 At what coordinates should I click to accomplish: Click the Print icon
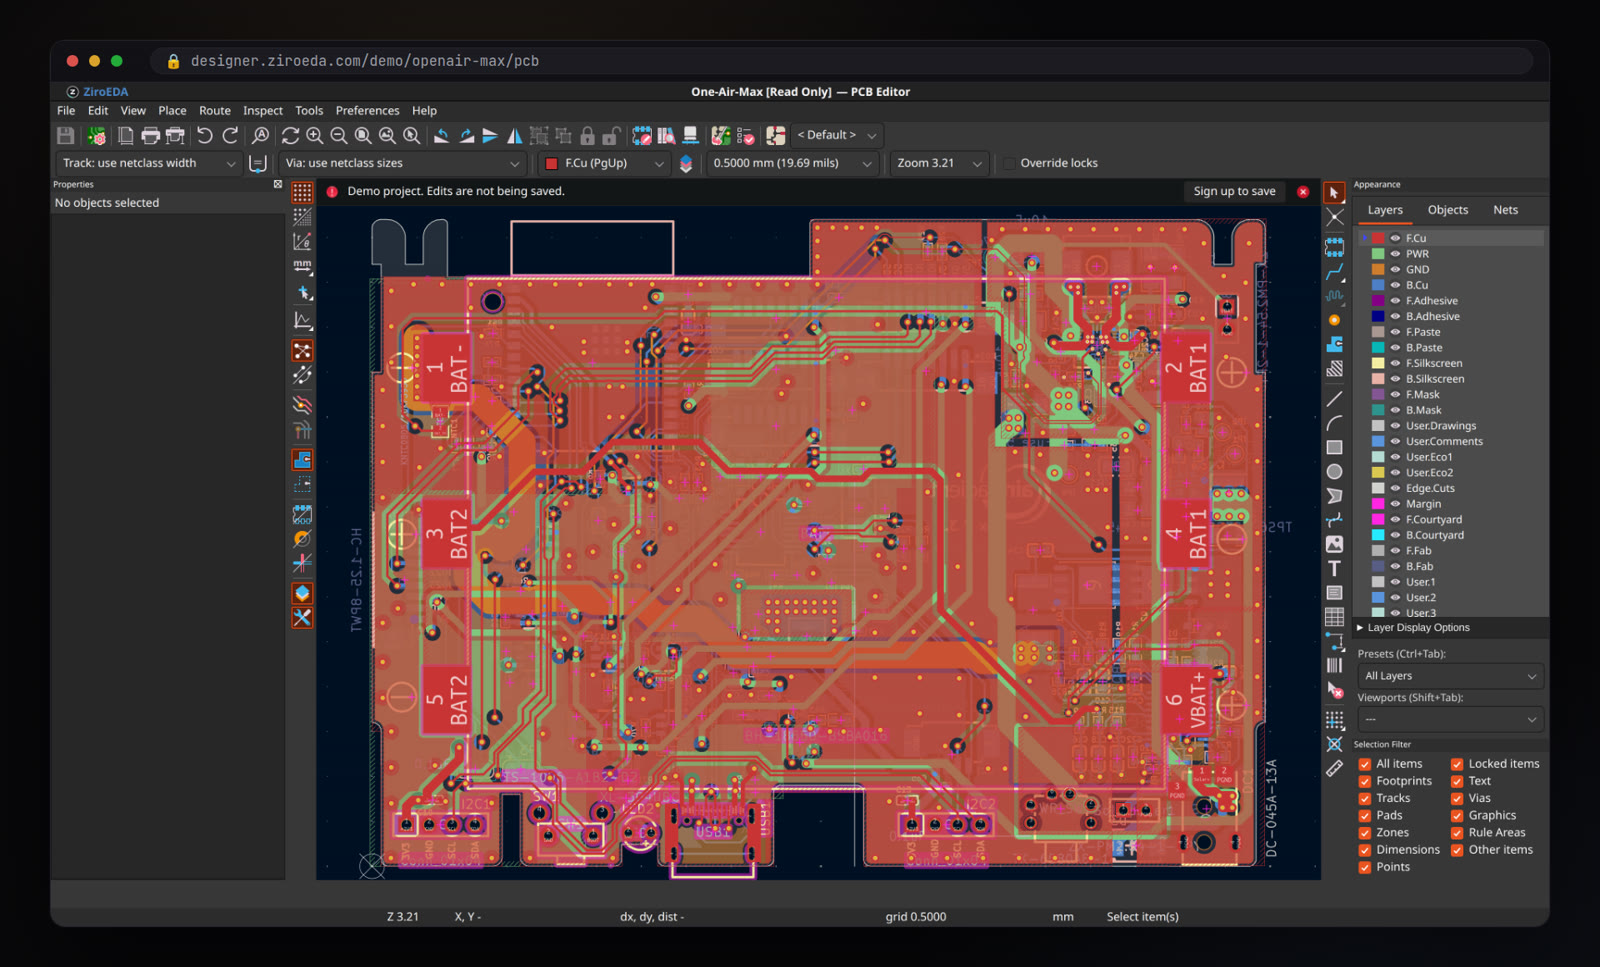(x=151, y=135)
